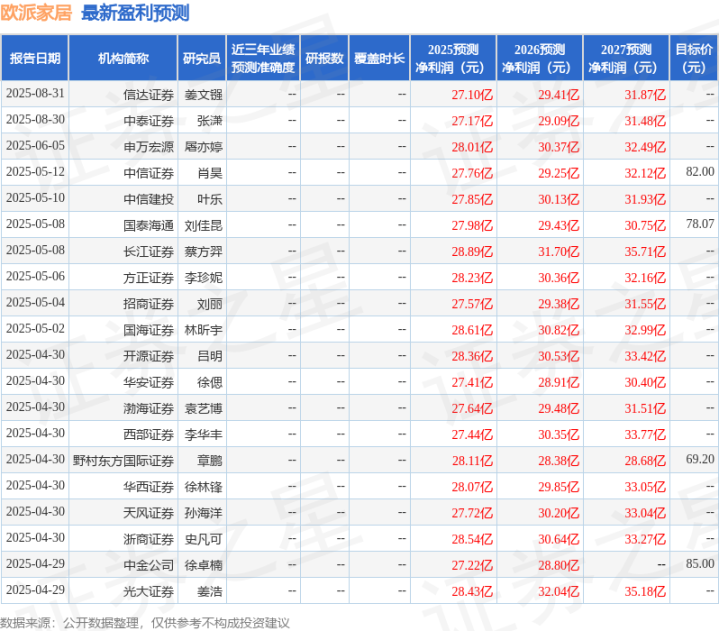
Task: Click analyst name 徐林锋
Action: point(203,487)
